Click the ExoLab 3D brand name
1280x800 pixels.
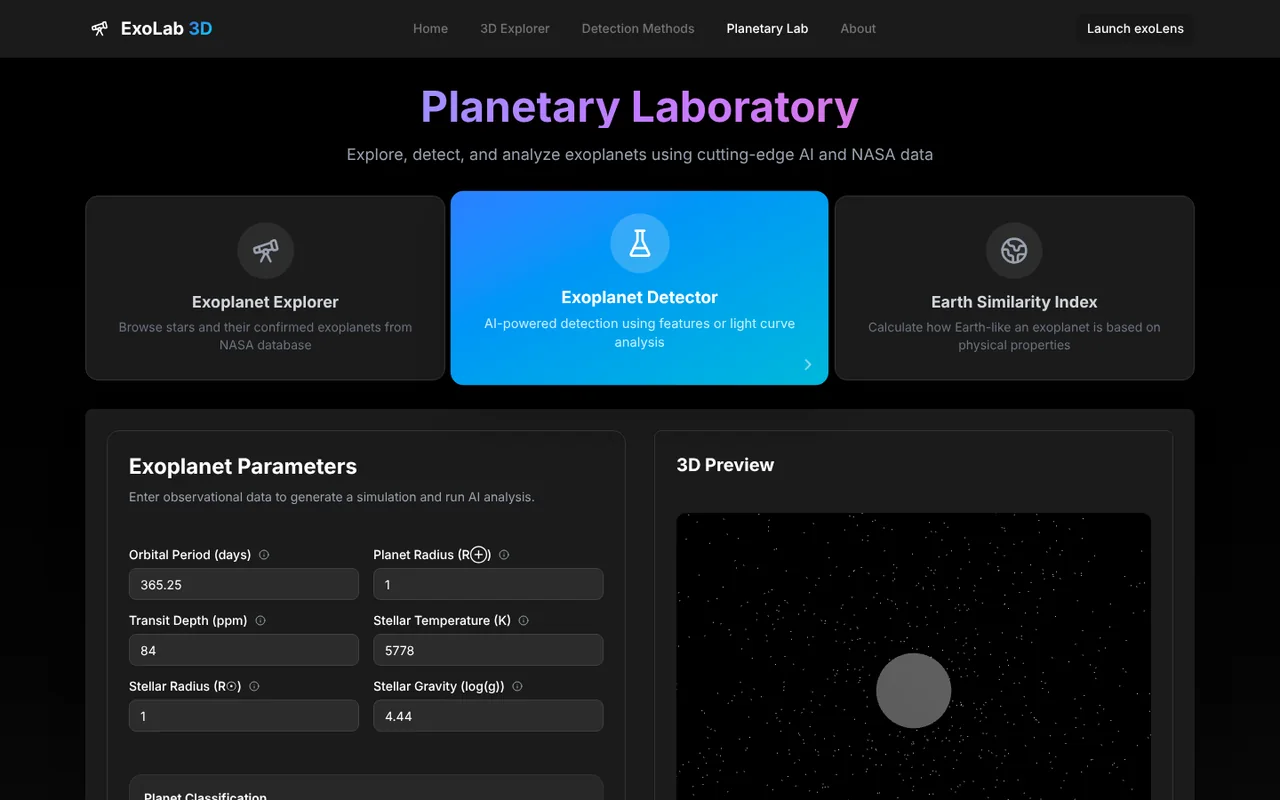(x=166, y=28)
